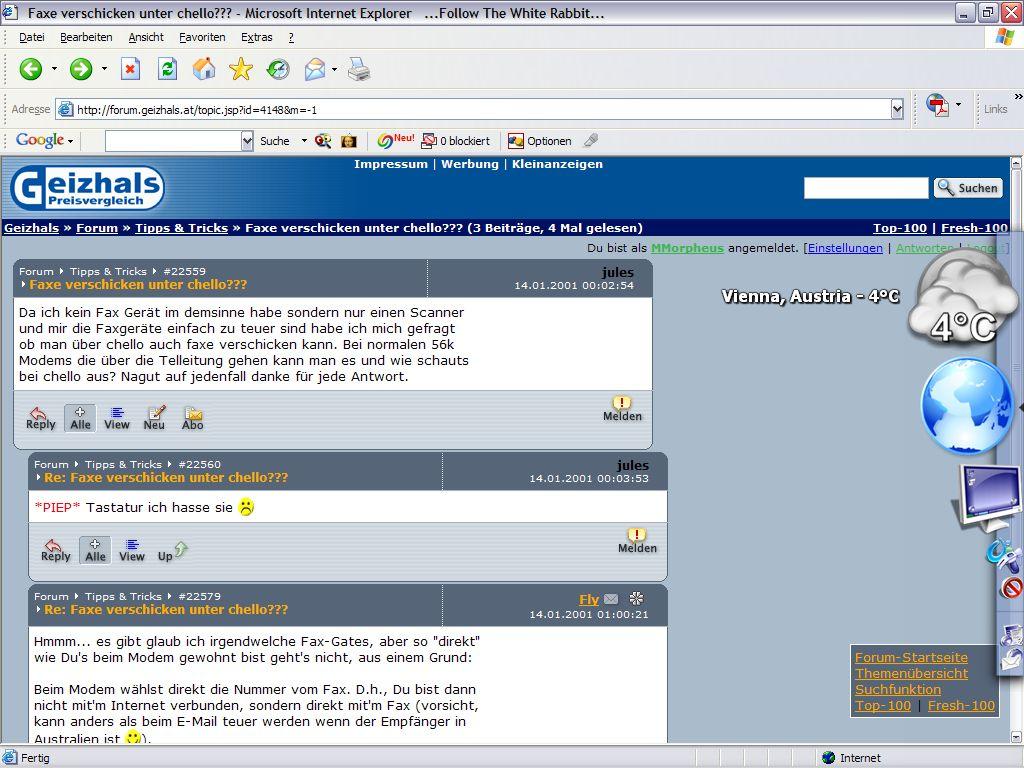Click the IE Home toolbar icon
The width and height of the screenshot is (1024, 768).
(204, 69)
